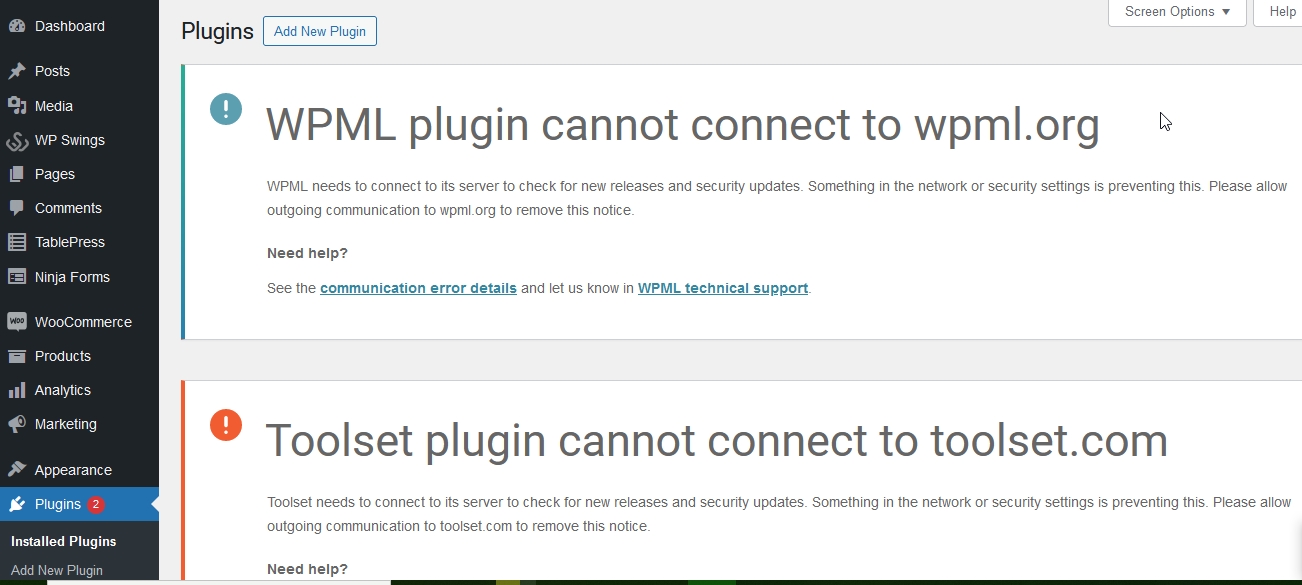
Task: Click the Marketing megaphone icon
Action: point(17,424)
